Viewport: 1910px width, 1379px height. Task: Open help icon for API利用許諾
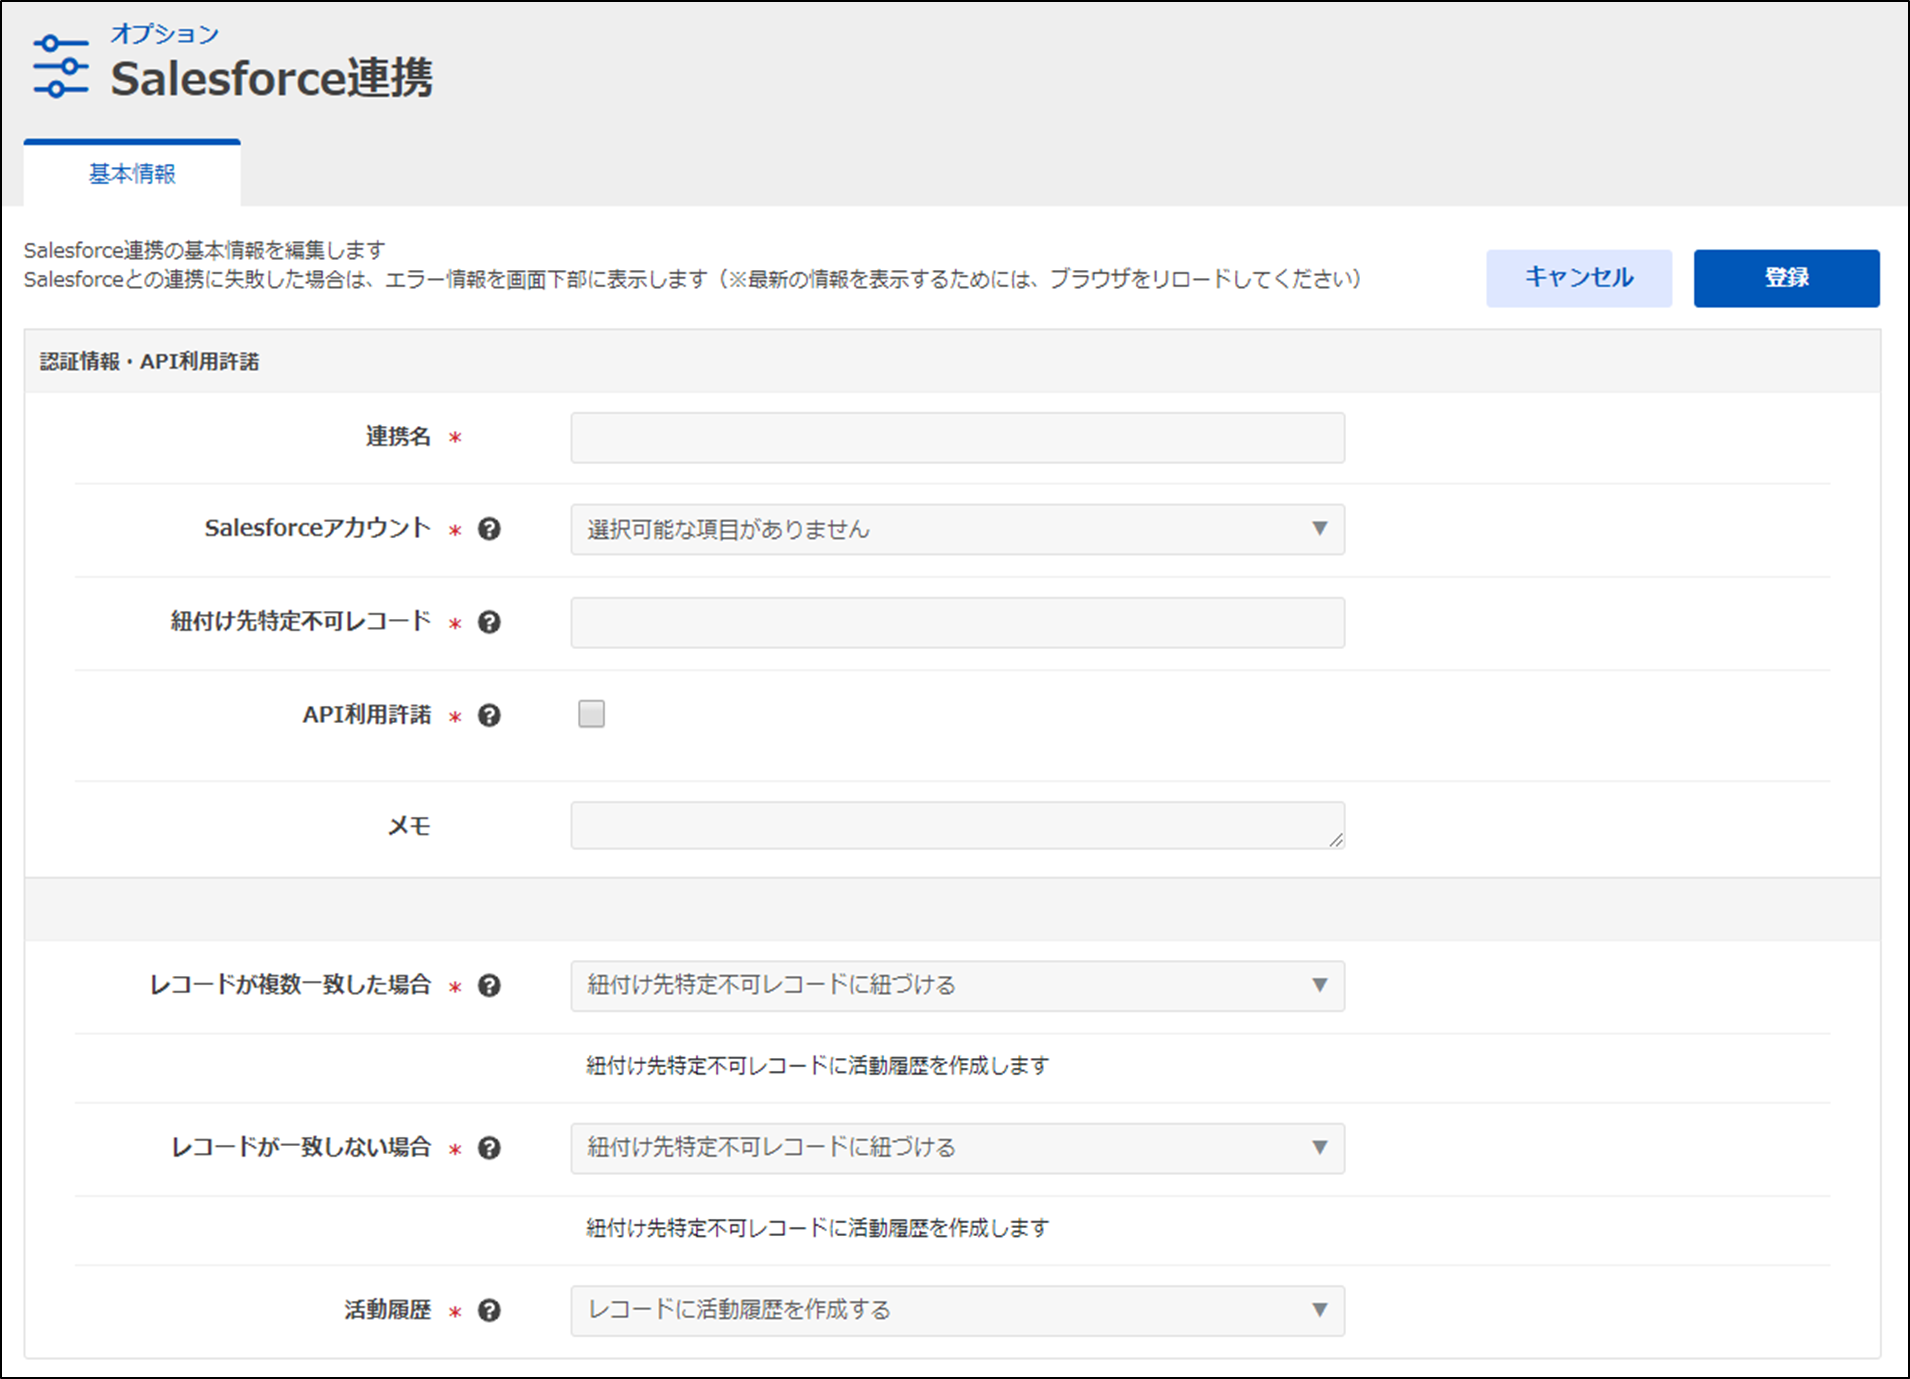pos(489,715)
